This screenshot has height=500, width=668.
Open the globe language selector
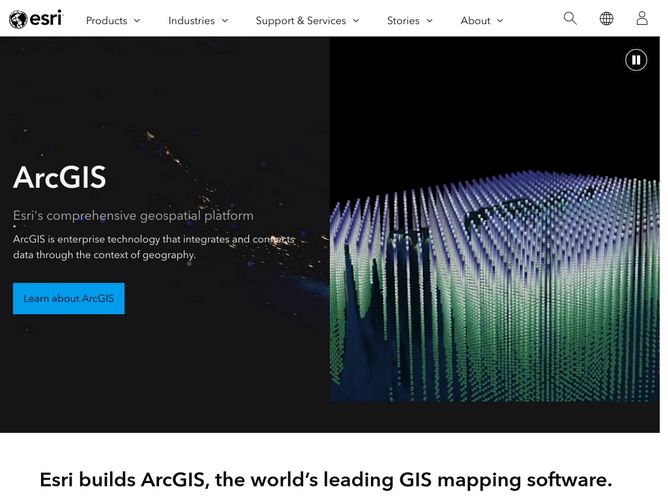pyautogui.click(x=606, y=19)
